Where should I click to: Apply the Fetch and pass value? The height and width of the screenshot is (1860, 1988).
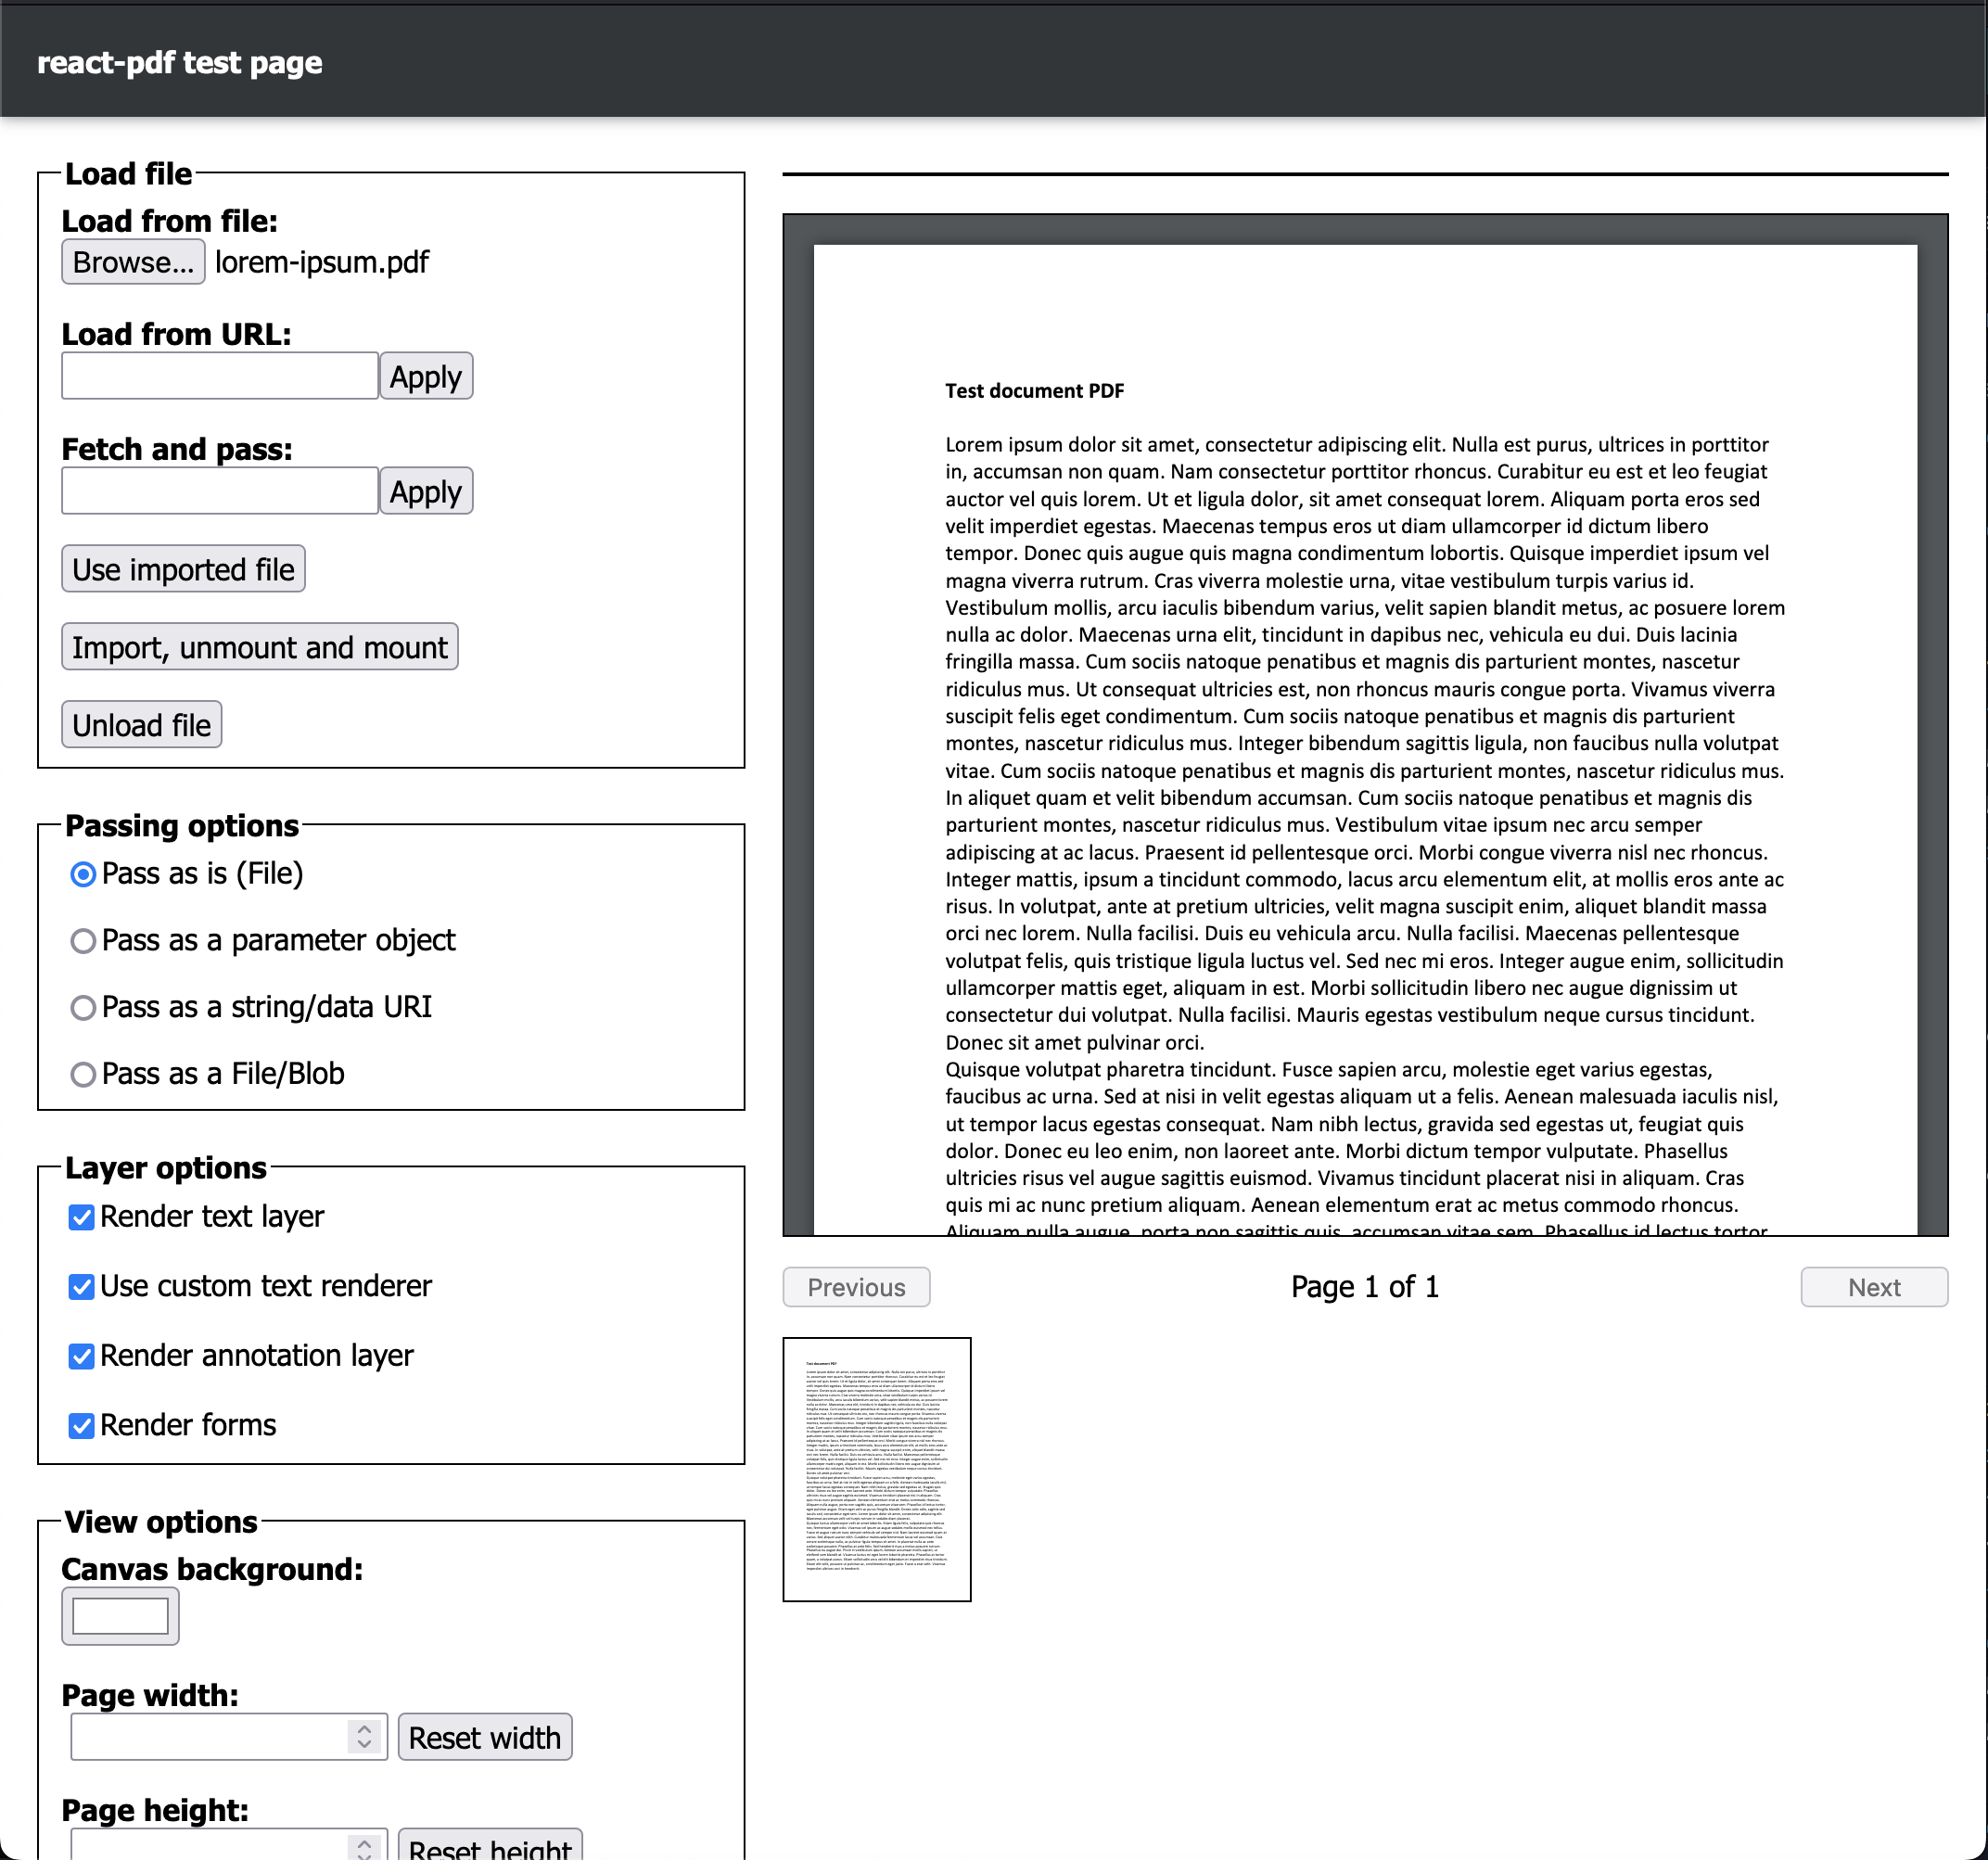coord(425,490)
